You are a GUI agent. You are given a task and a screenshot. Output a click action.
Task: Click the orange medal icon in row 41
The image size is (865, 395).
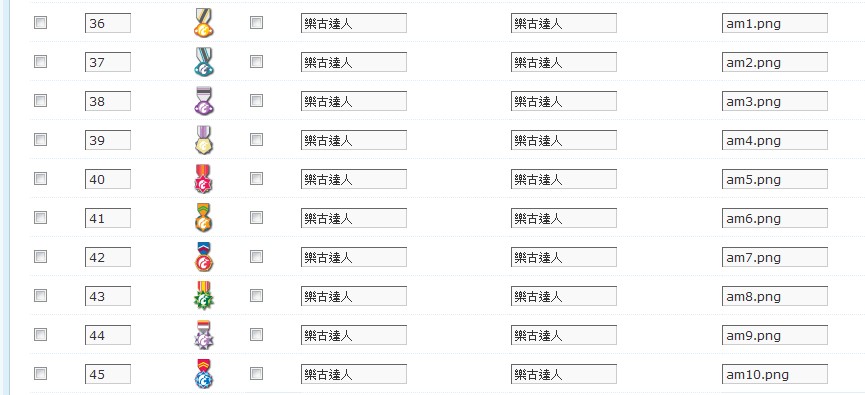(x=204, y=218)
